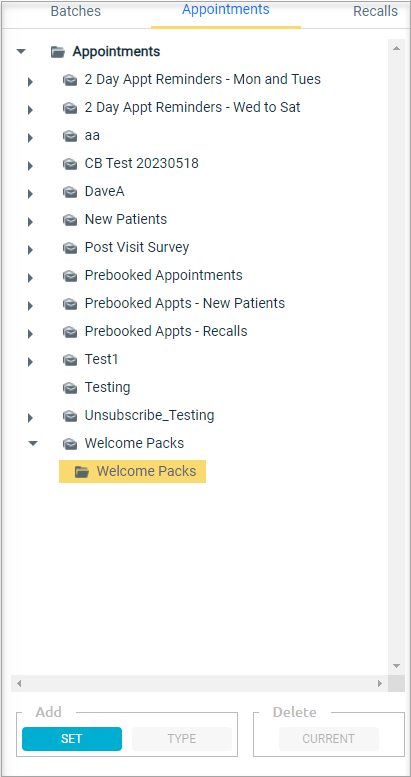This screenshot has height=777, width=411.
Task: Click the envelope icon next to Unsubscribe_Testing
Action: tap(70, 415)
